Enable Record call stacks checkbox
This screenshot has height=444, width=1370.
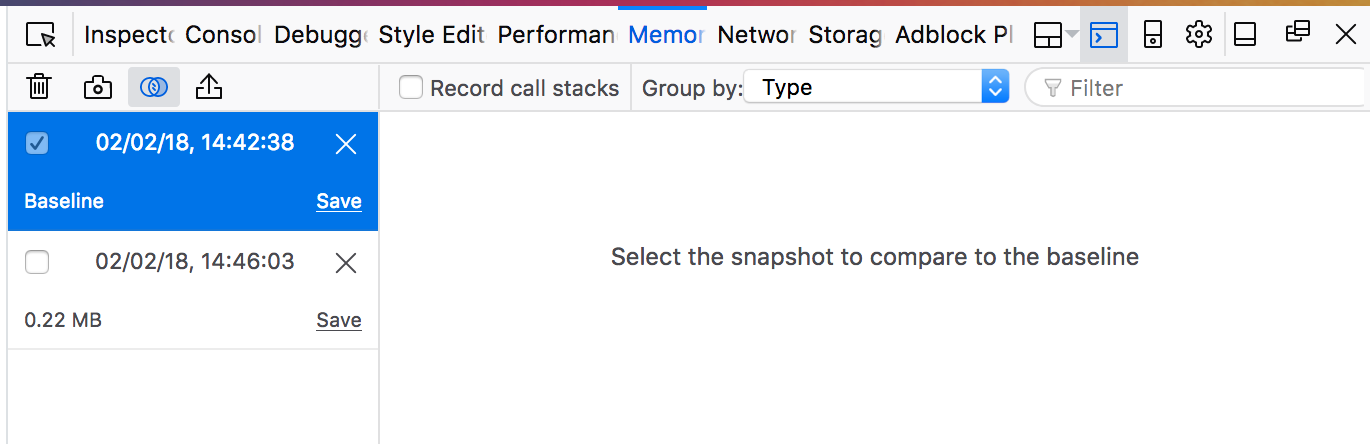[x=411, y=88]
